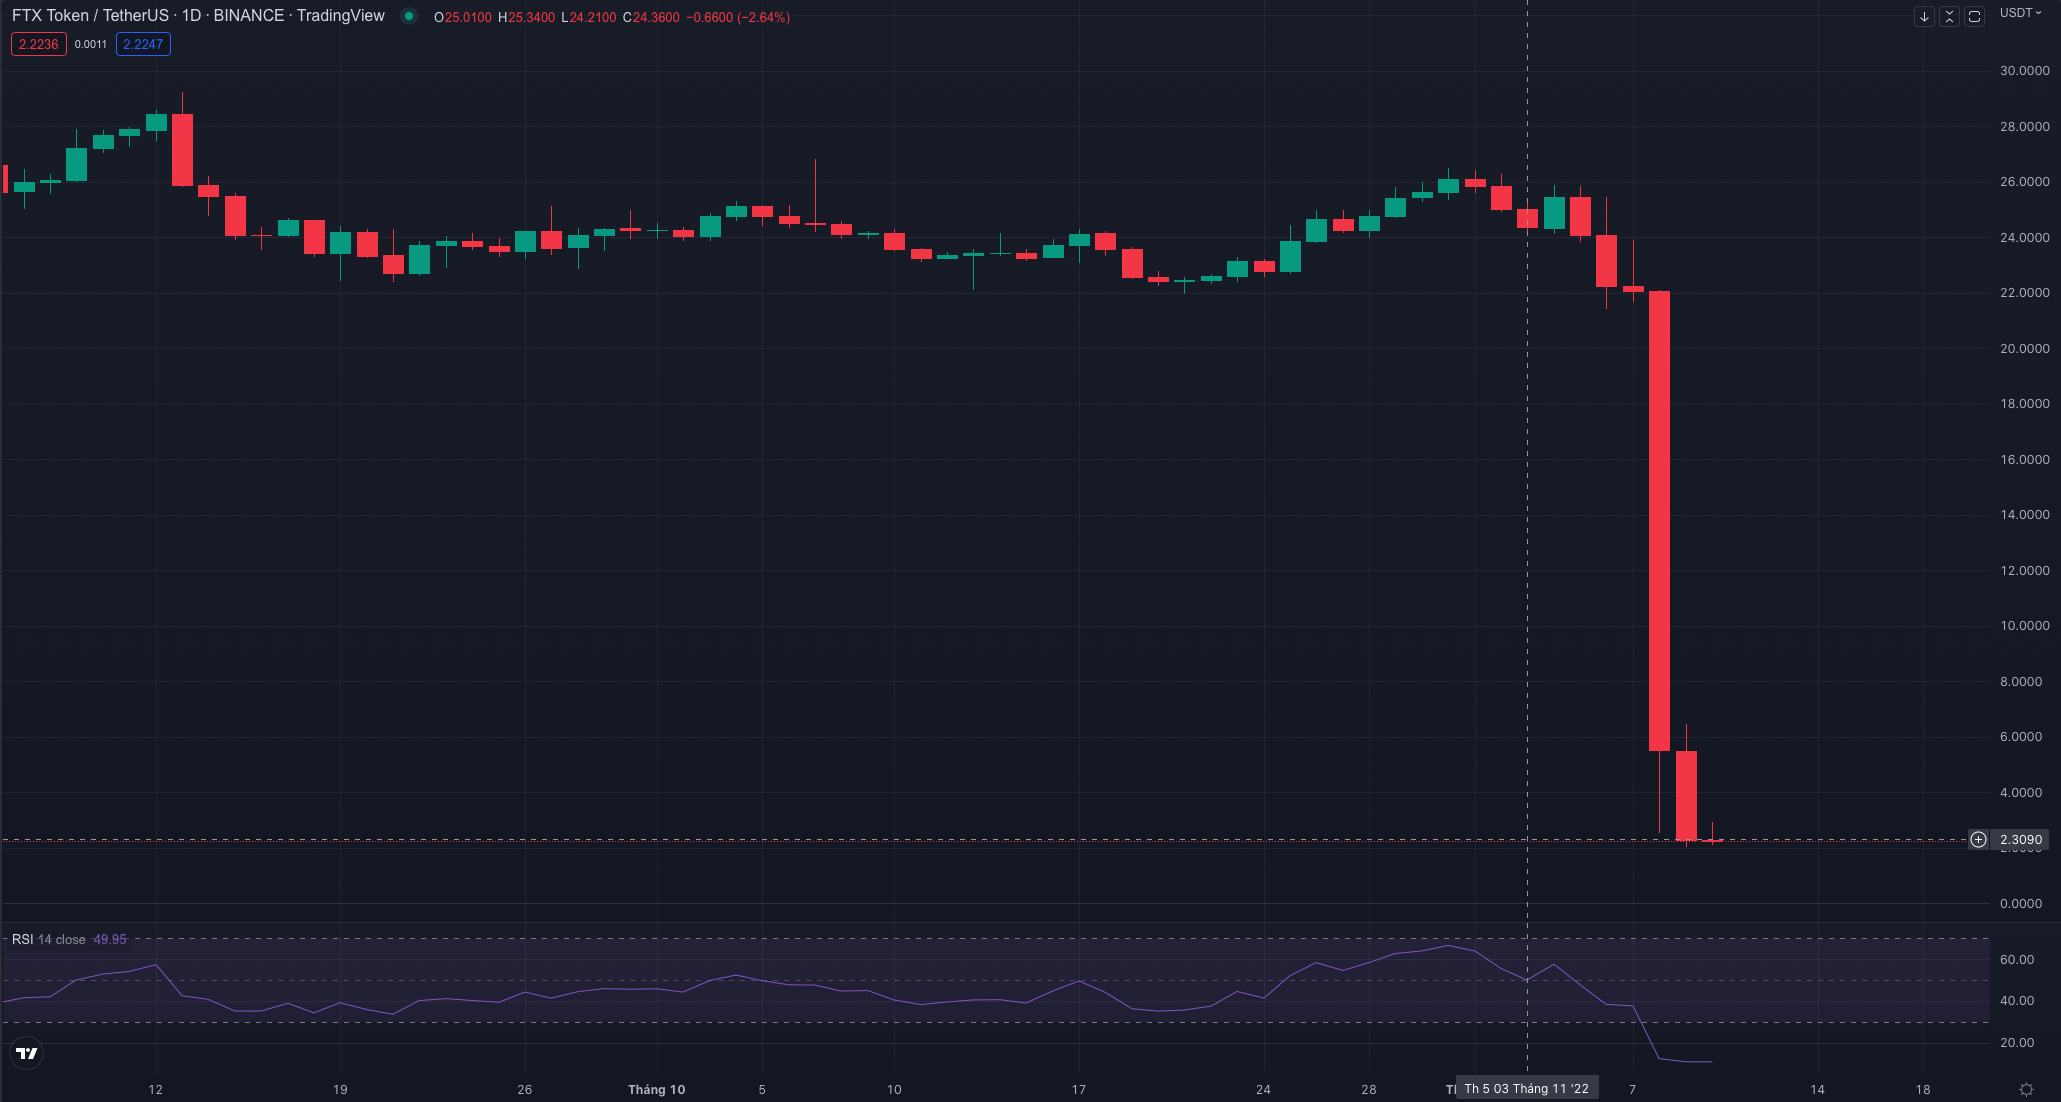Click the spread value 0.0011 between prices
The height and width of the screenshot is (1102, 2061).
click(x=91, y=44)
